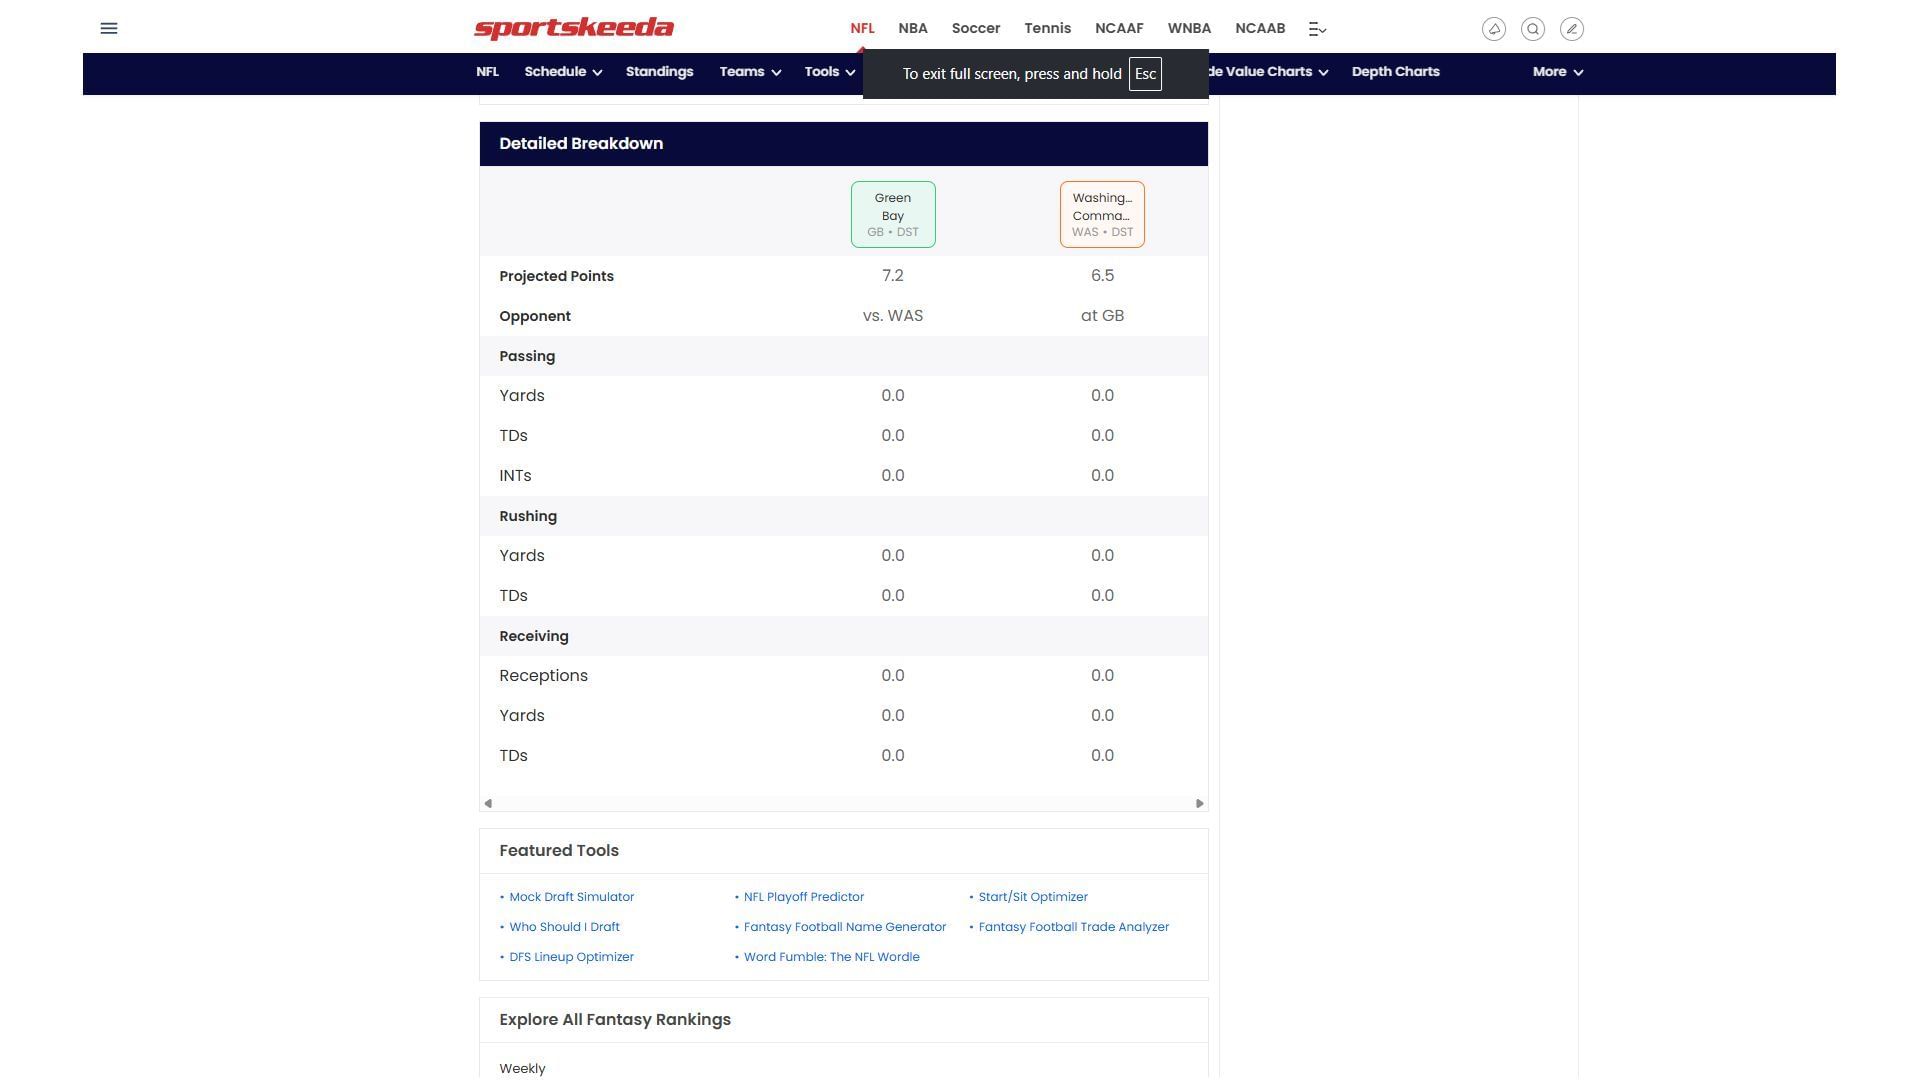Open the Standings page
The height and width of the screenshot is (1080, 1920).
click(x=659, y=72)
